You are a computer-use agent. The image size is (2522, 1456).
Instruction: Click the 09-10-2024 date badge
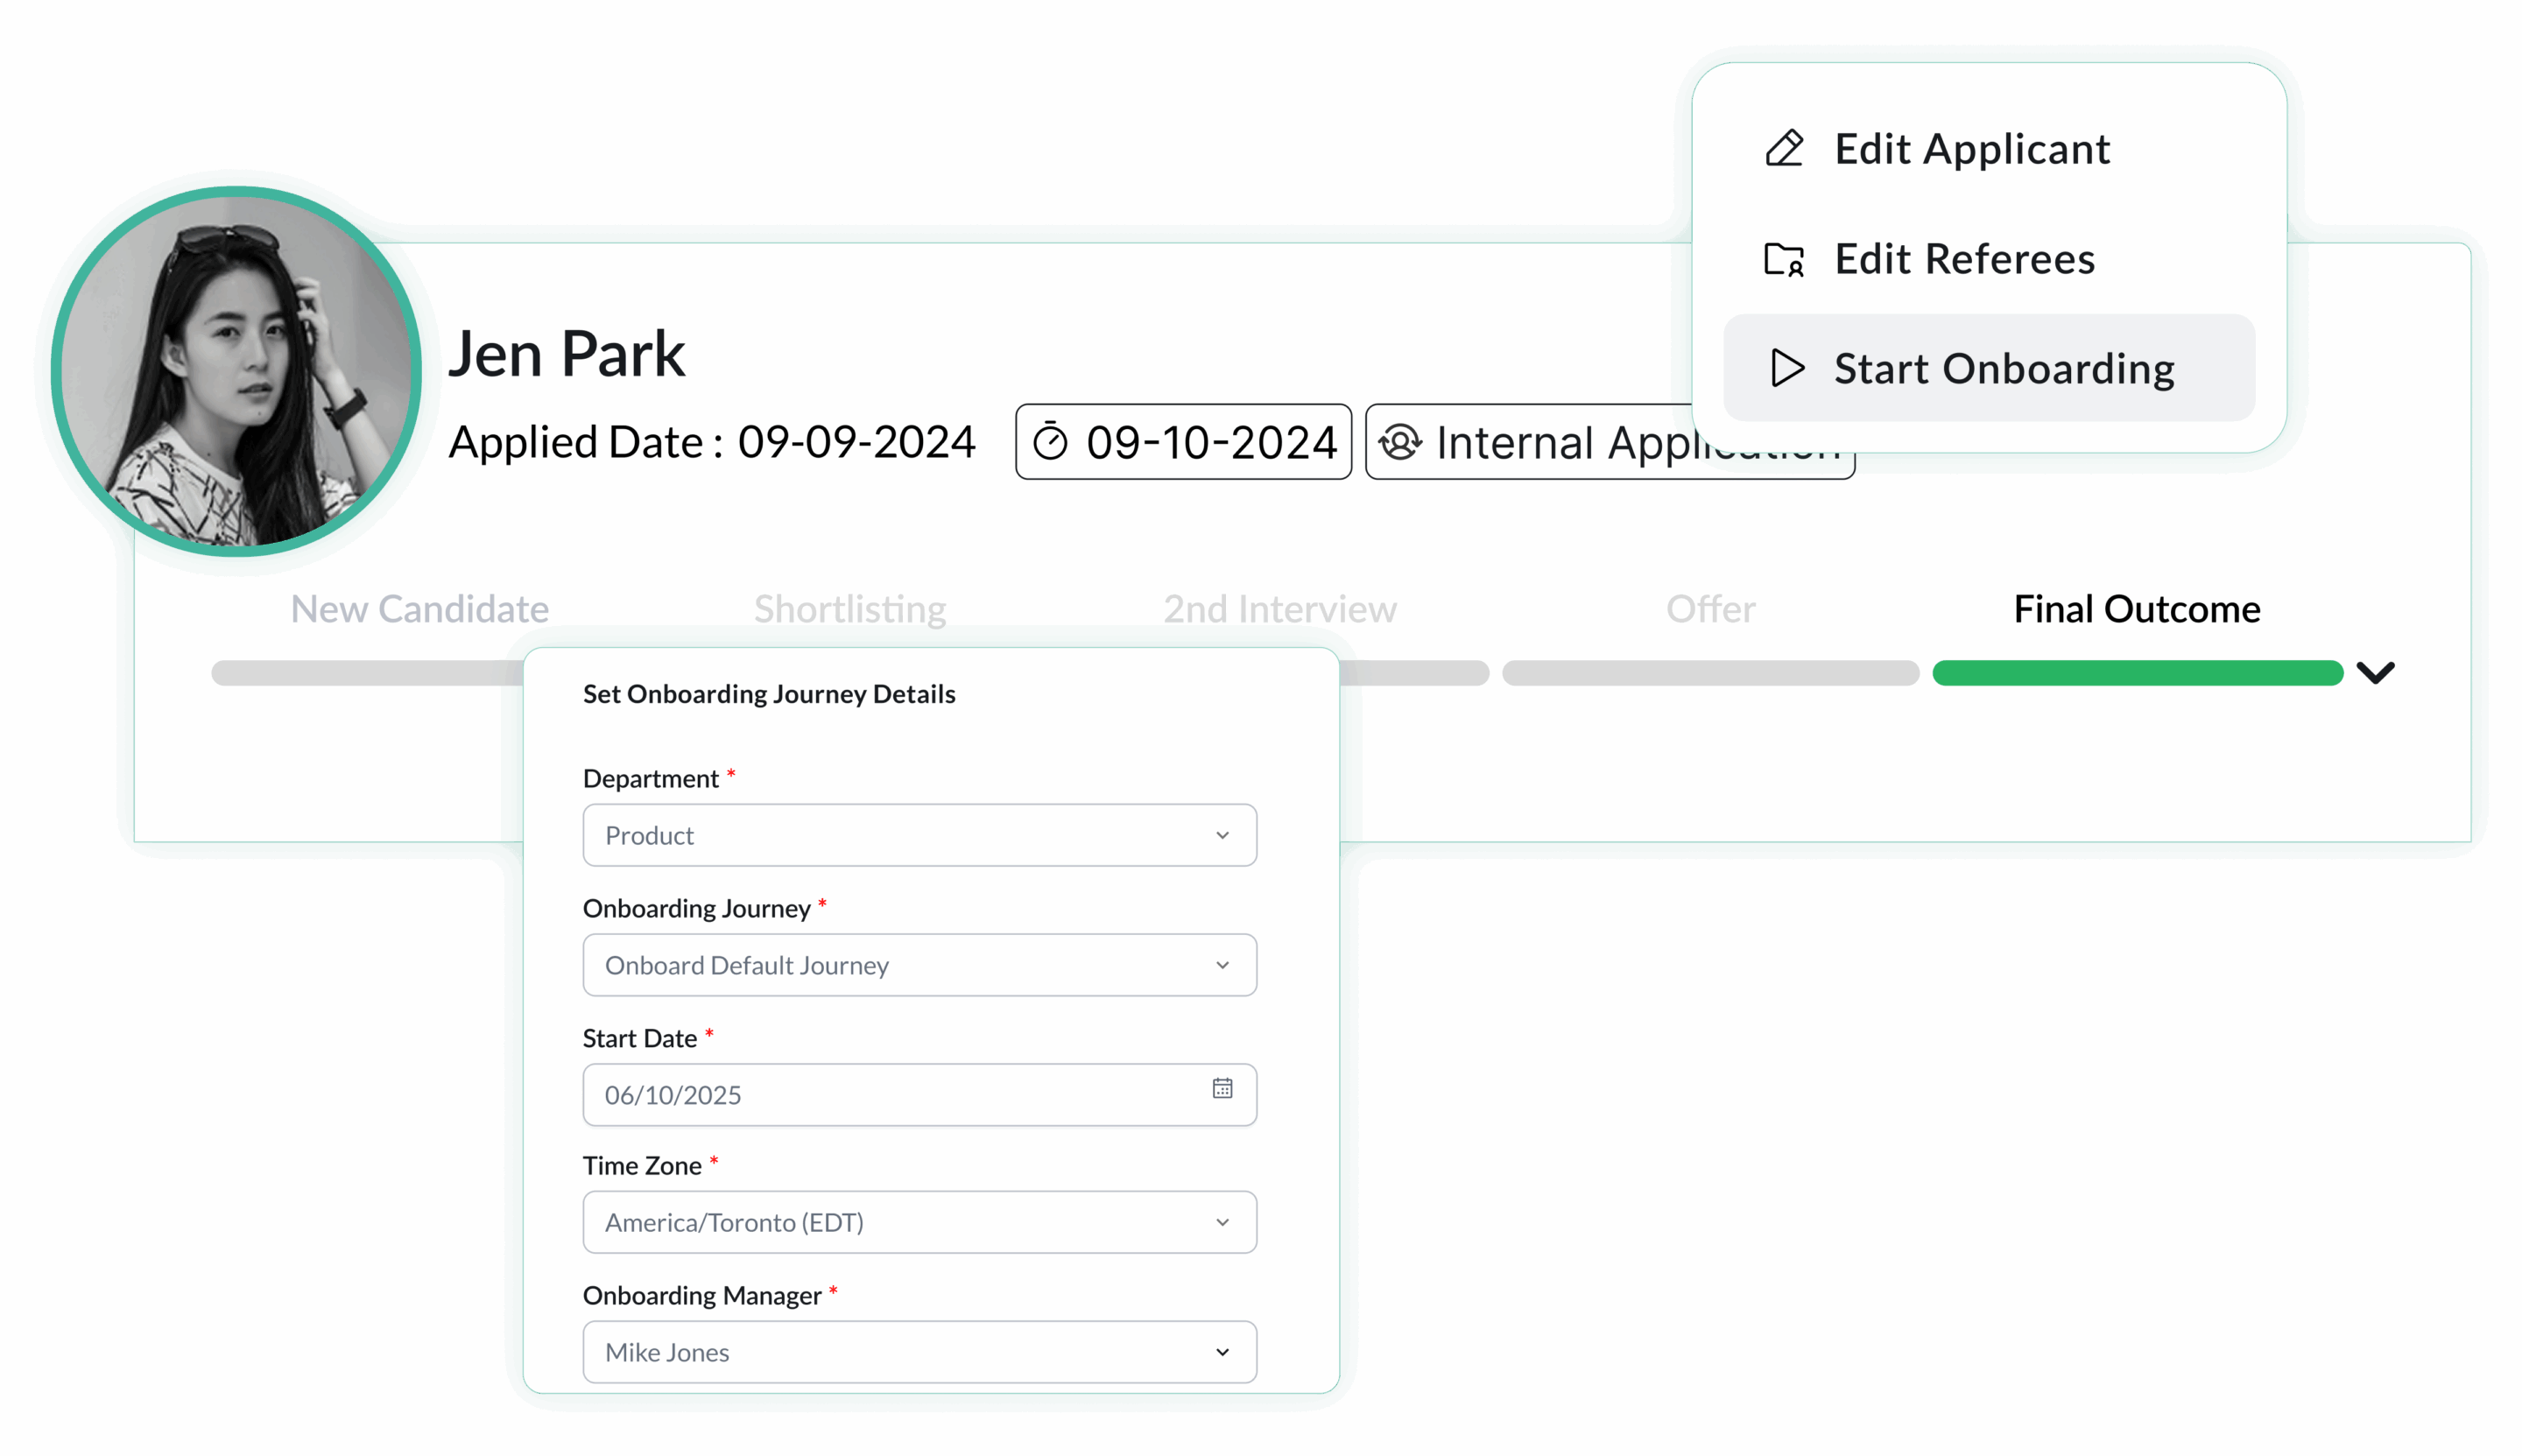pos(1184,442)
